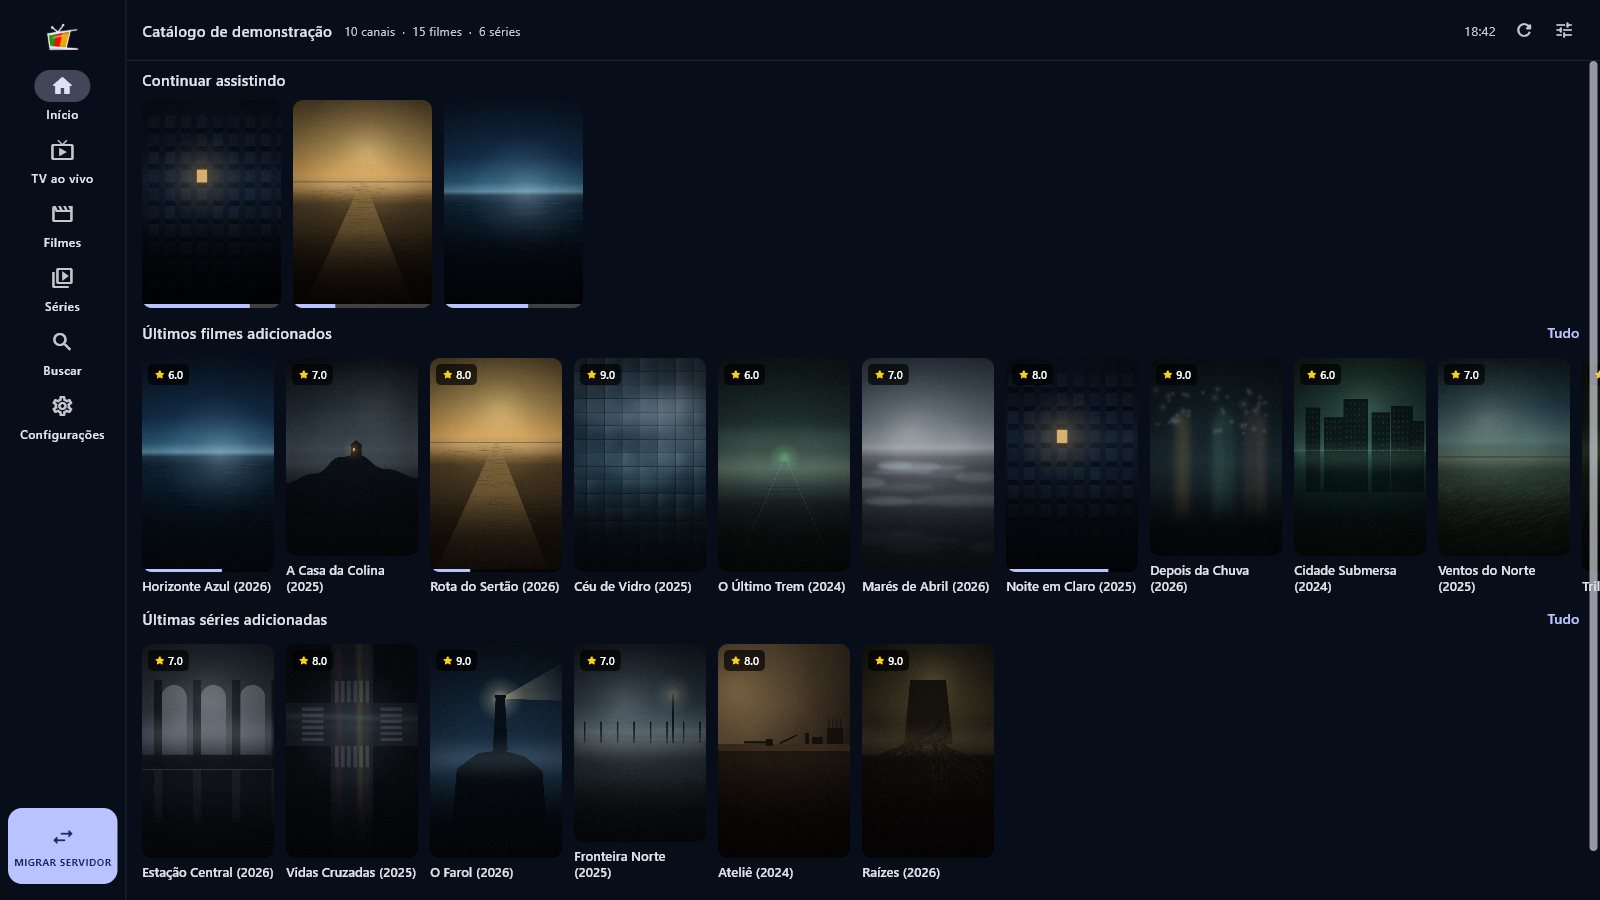Open the A Casa da Colina poster
The height and width of the screenshot is (900, 1600).
(352, 457)
